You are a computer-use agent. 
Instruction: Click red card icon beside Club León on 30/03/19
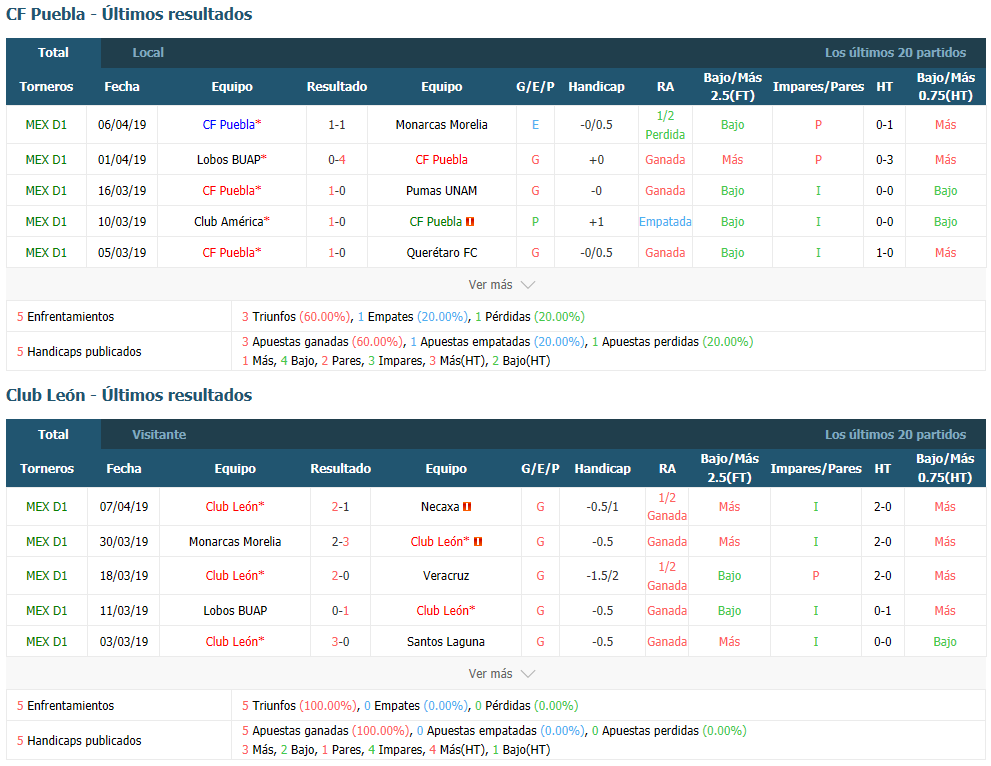[478, 542]
